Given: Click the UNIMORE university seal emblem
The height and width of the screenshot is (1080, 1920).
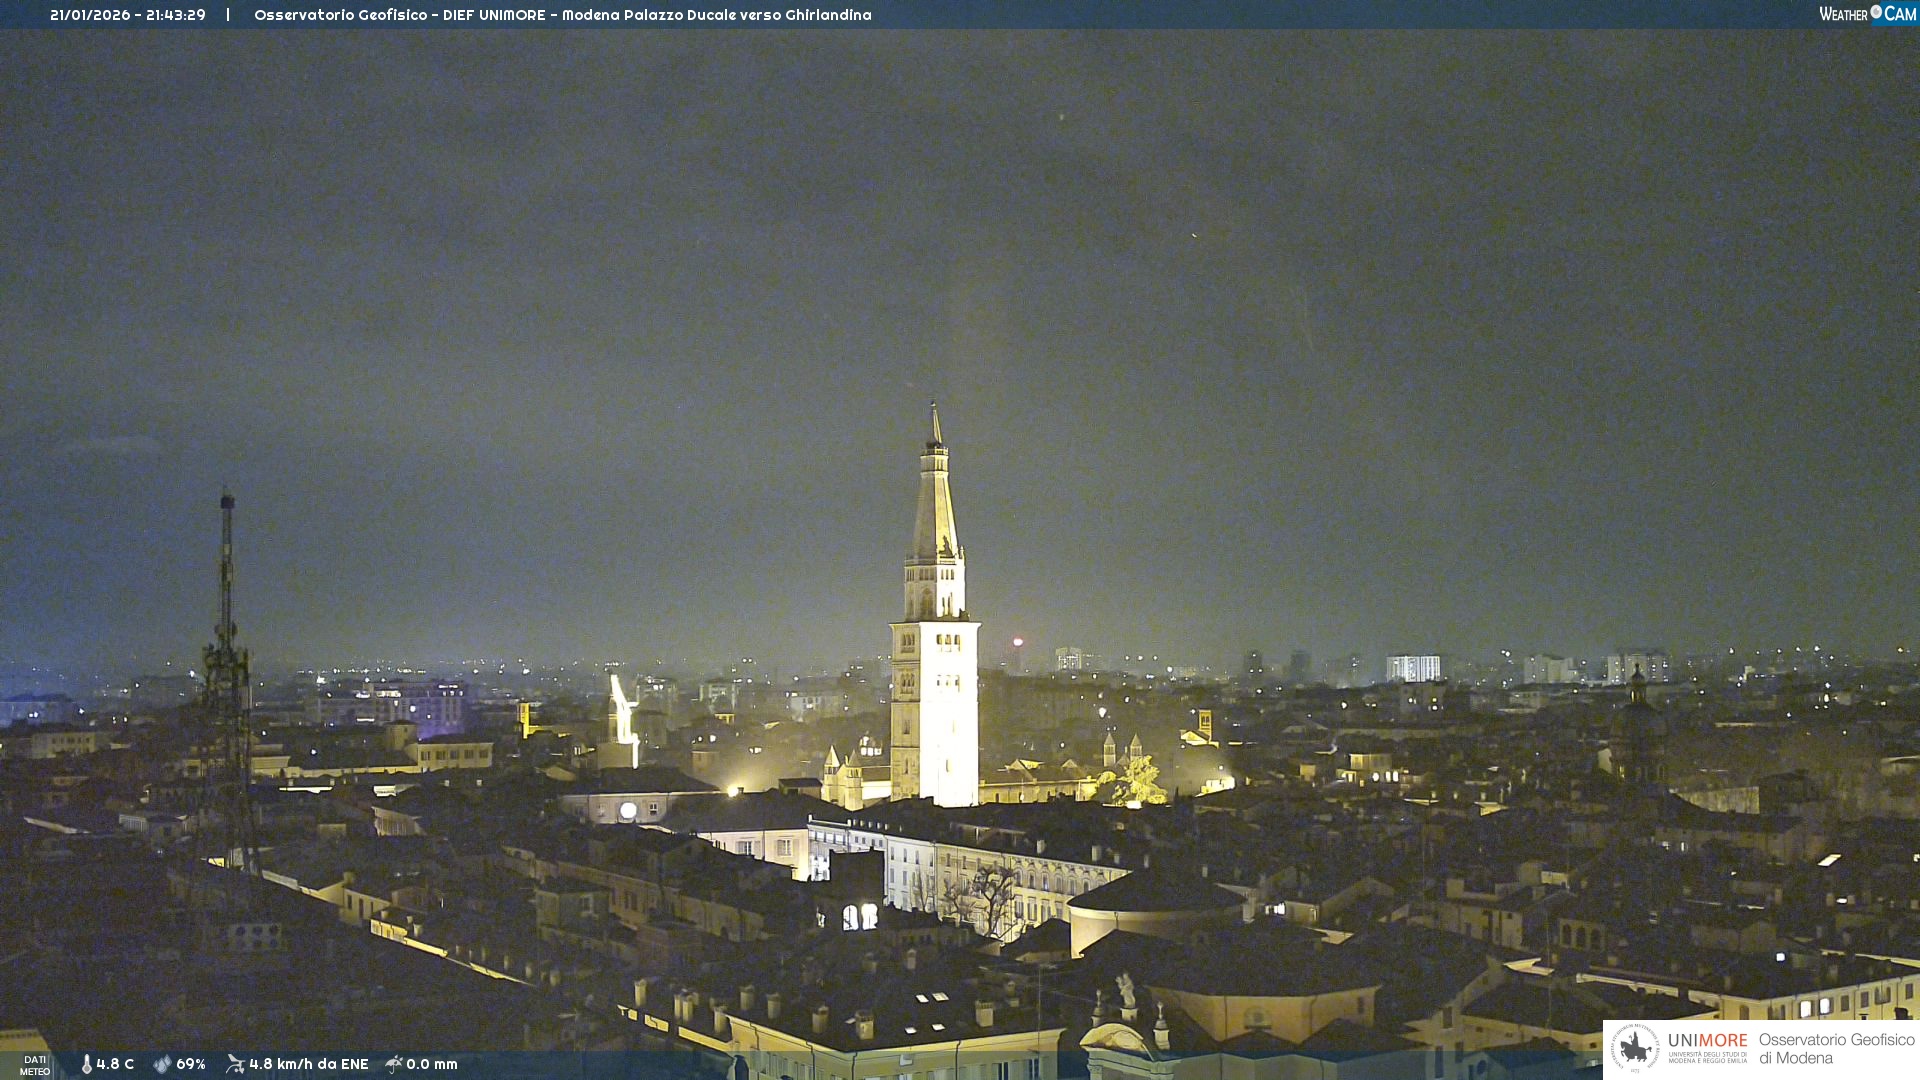Looking at the screenshot, I should [1635, 1048].
